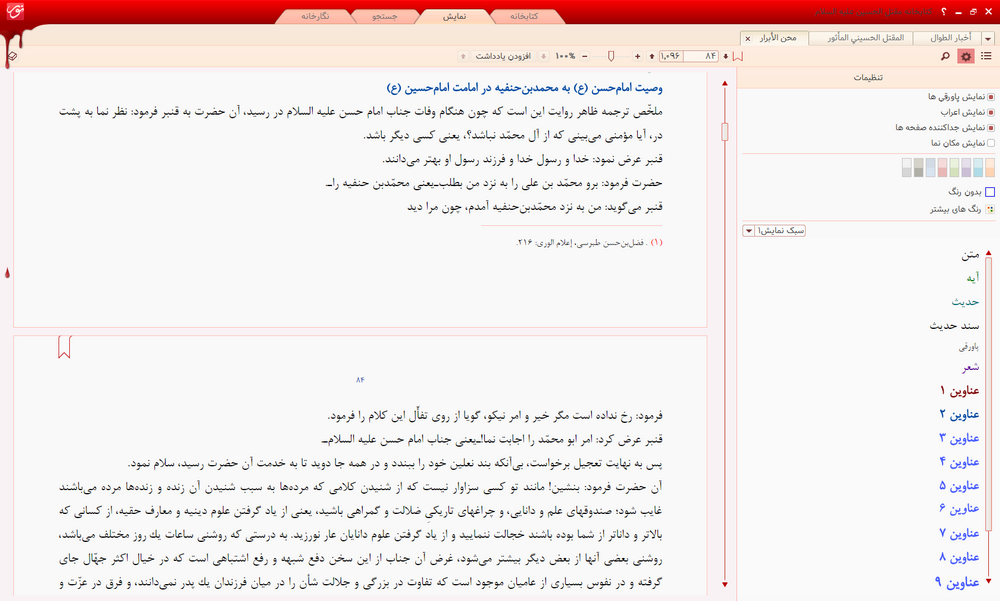This screenshot has width=1000, height=601.
Task: Select آیه style entry
Action: [973, 278]
